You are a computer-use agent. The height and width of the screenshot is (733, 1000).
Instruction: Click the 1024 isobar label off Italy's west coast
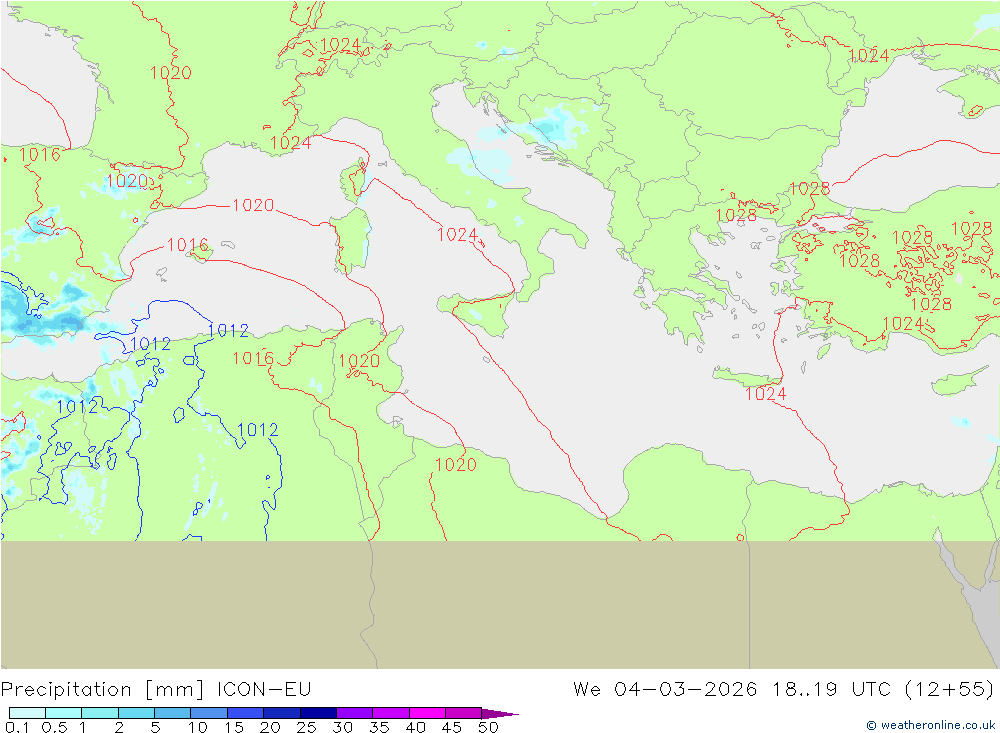click(x=457, y=235)
